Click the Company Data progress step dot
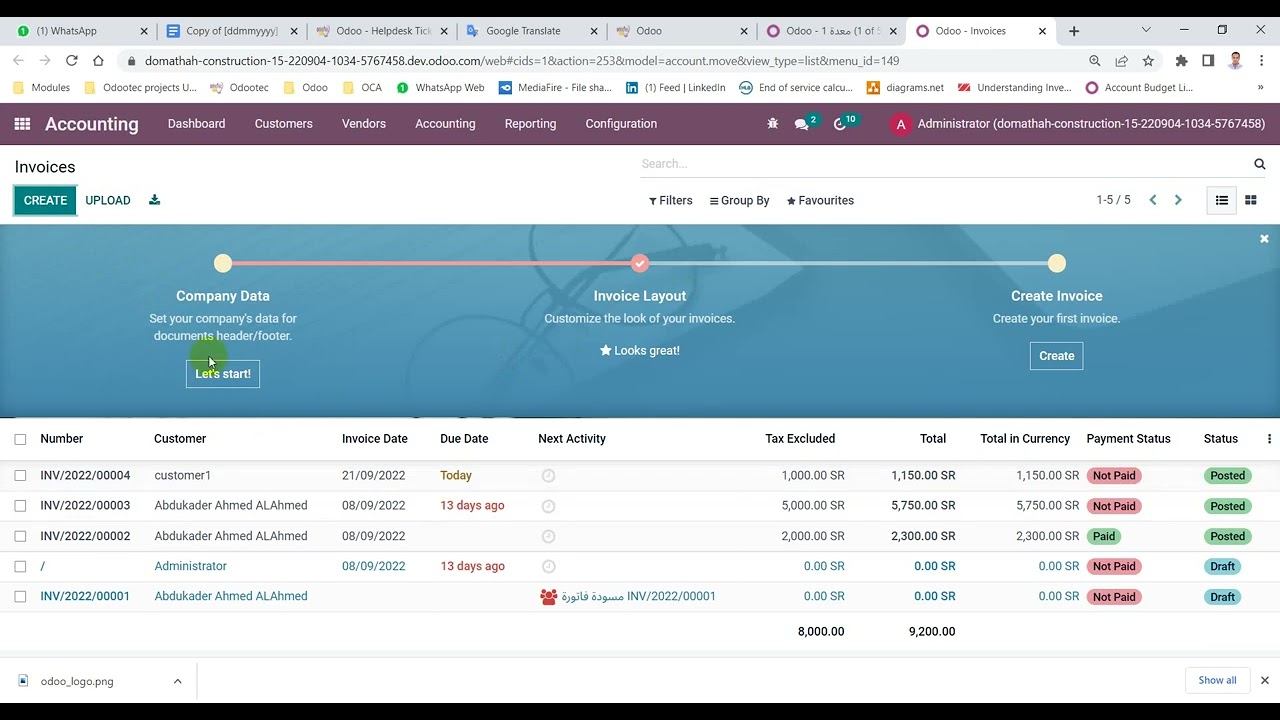The image size is (1280, 720). coord(223,263)
